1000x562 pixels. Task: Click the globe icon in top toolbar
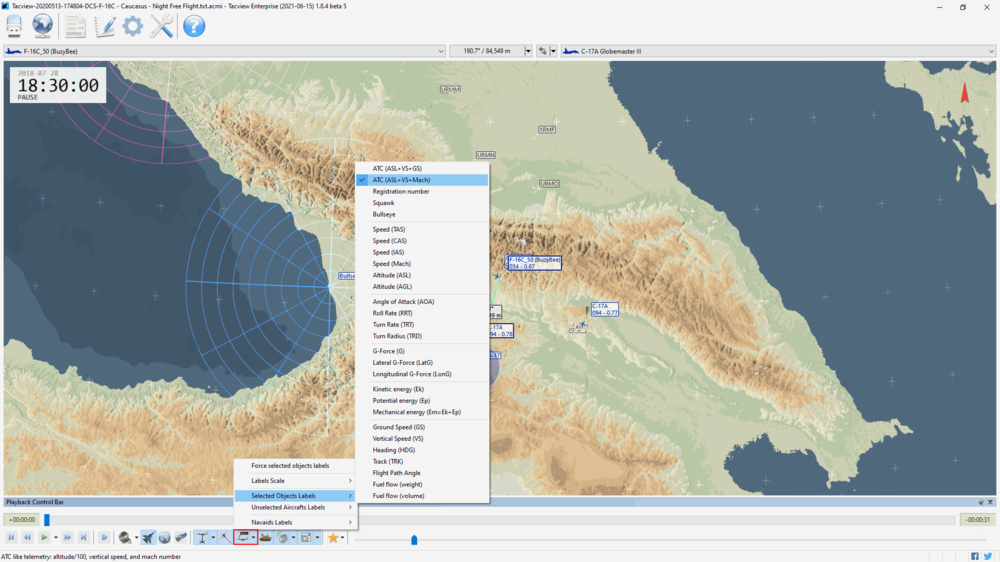point(43,26)
